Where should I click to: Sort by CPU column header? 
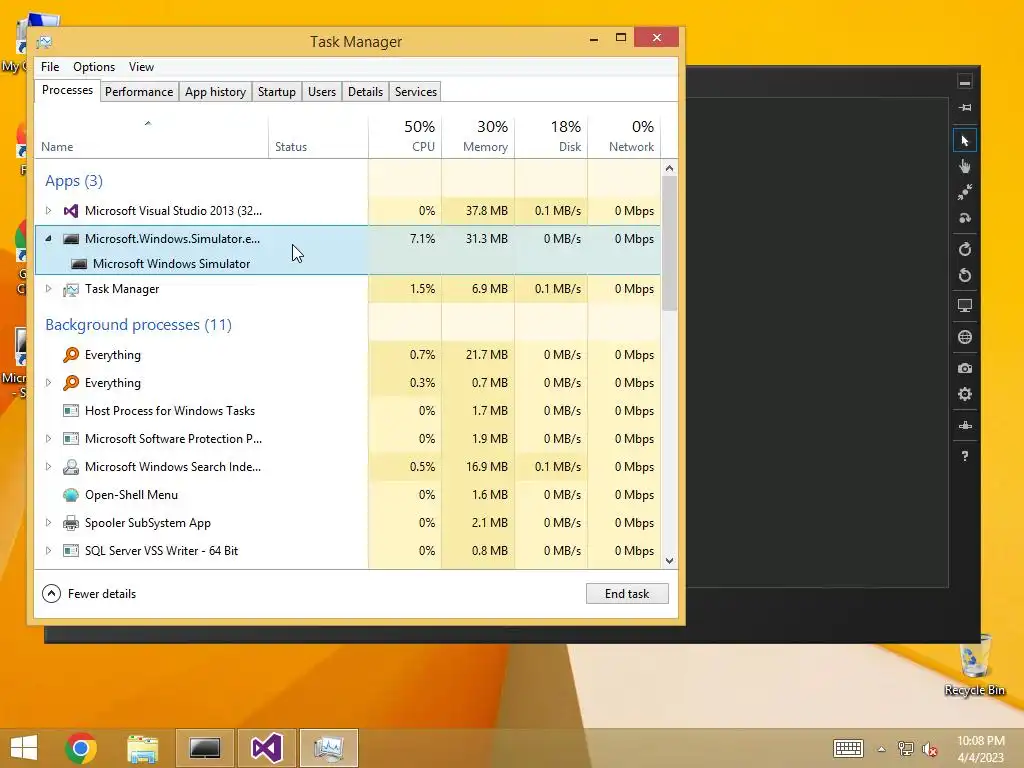point(405,136)
